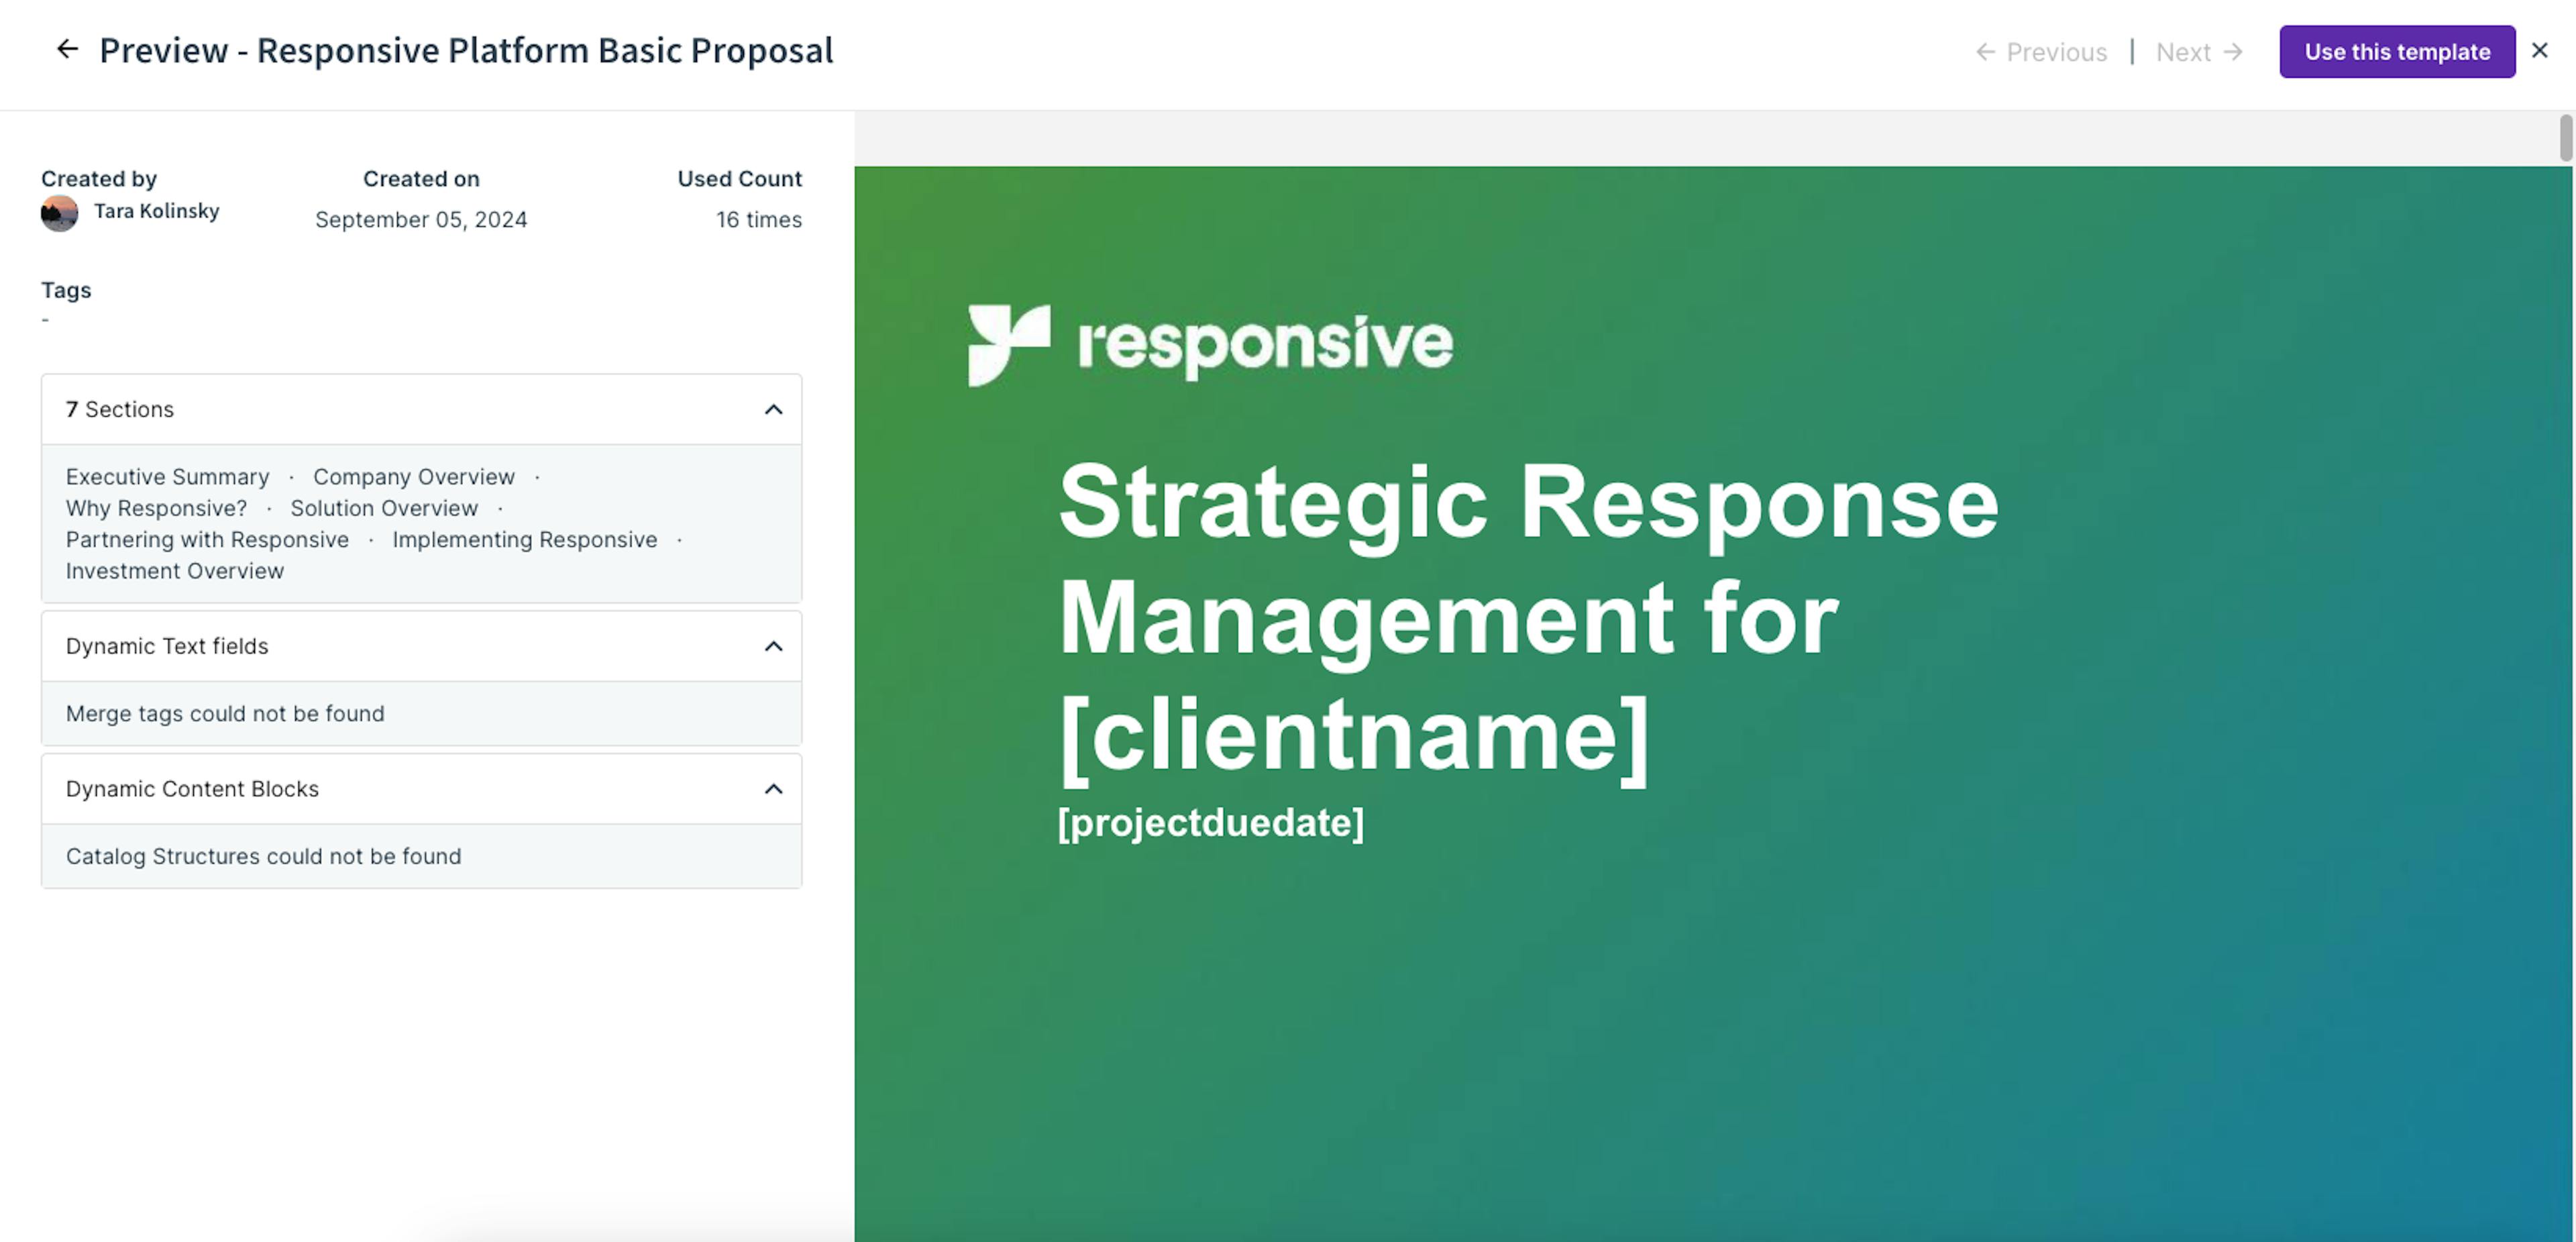Select the Partnering with Responsive section
Screen dimensions: 2576x1242
click(x=207, y=540)
